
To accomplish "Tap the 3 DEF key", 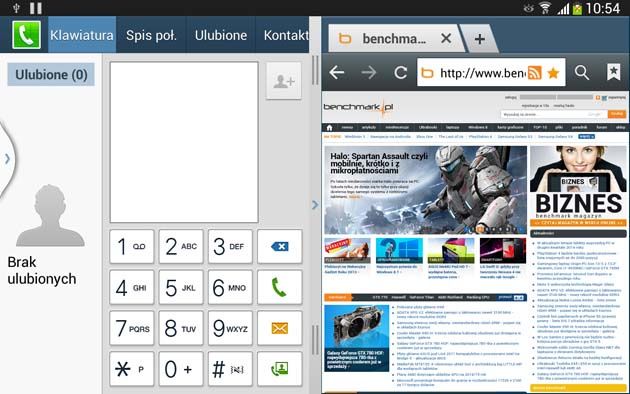I will point(230,246).
